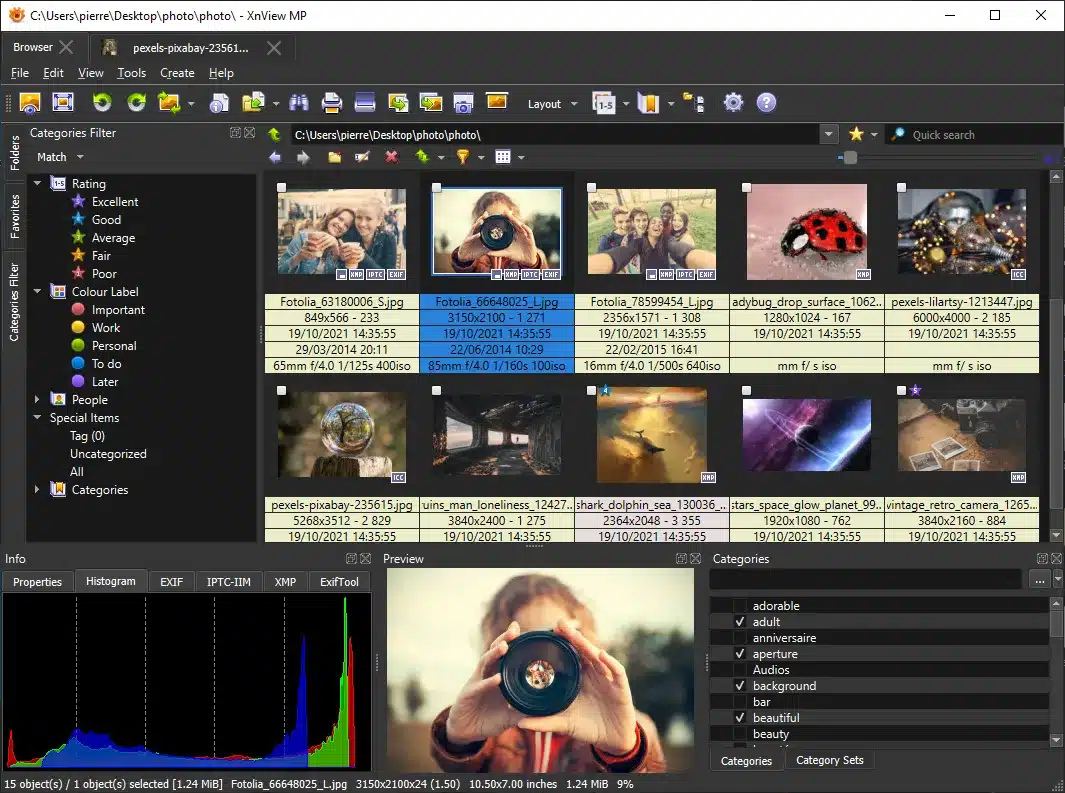The height and width of the screenshot is (793, 1065).
Task: Check the adorable category
Action: (739, 605)
